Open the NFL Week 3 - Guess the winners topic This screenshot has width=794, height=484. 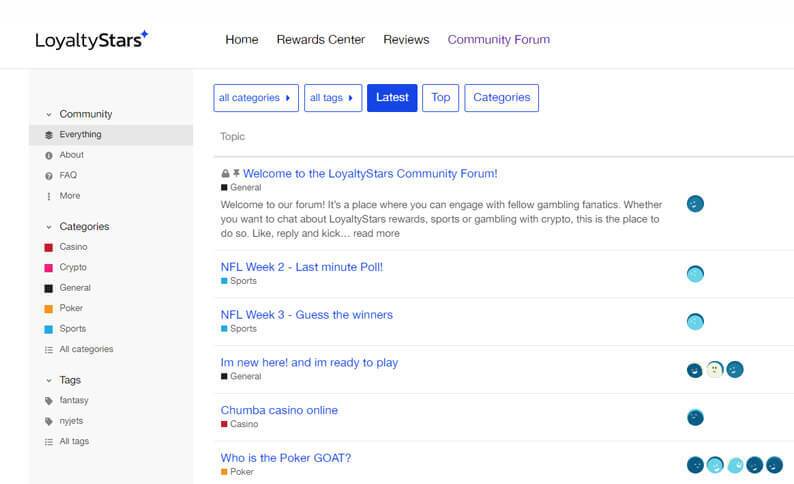point(306,315)
